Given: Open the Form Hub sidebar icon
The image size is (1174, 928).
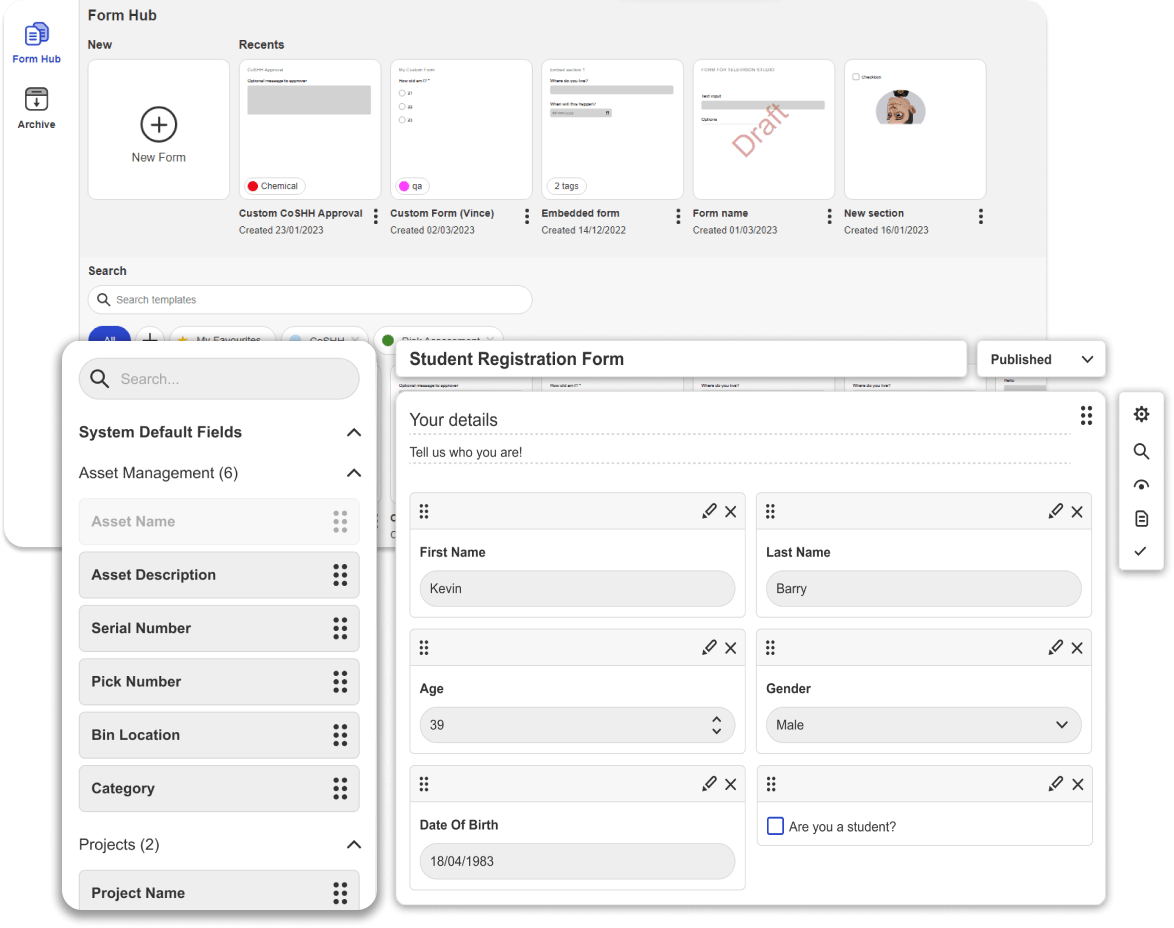Looking at the screenshot, I should point(36,36).
